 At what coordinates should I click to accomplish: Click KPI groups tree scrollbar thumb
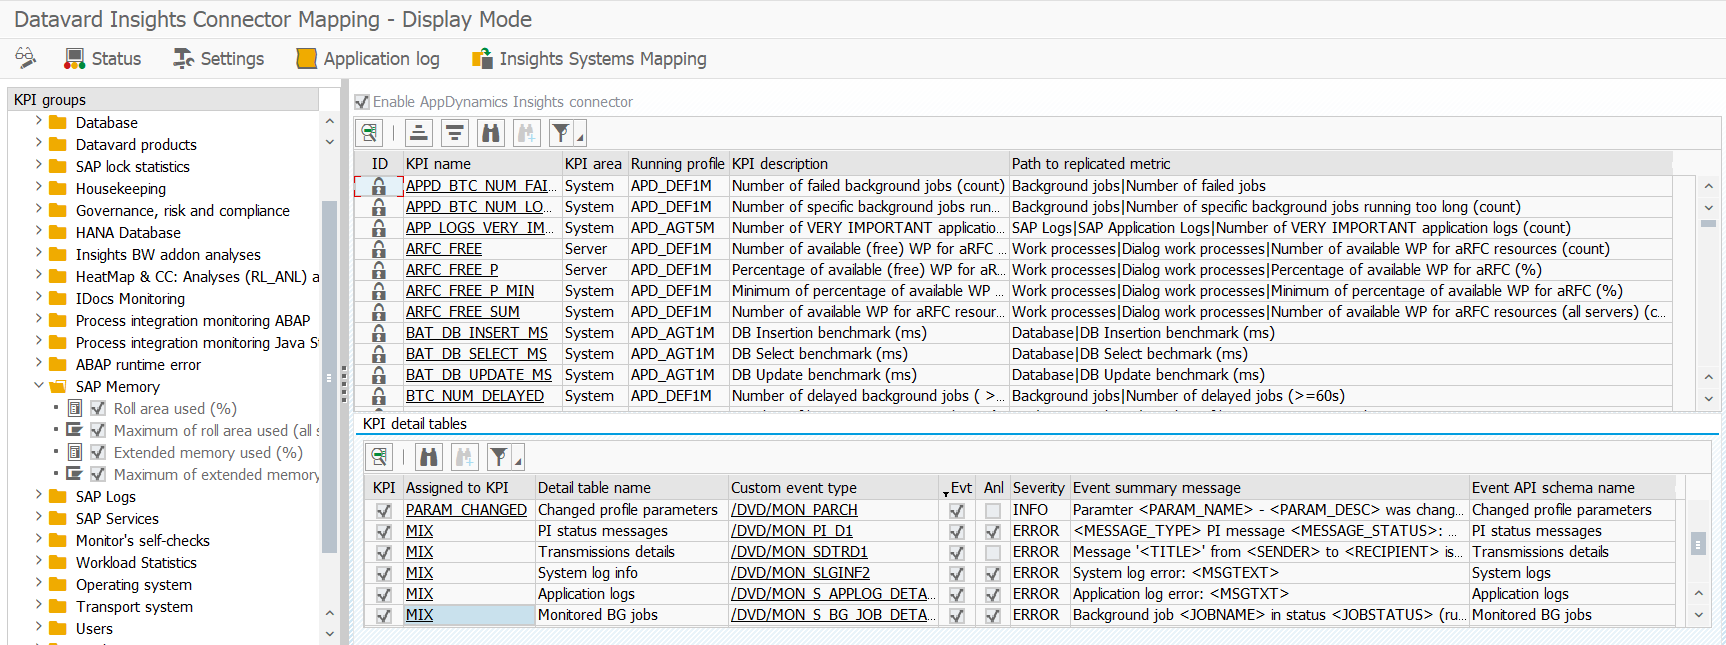(329, 376)
